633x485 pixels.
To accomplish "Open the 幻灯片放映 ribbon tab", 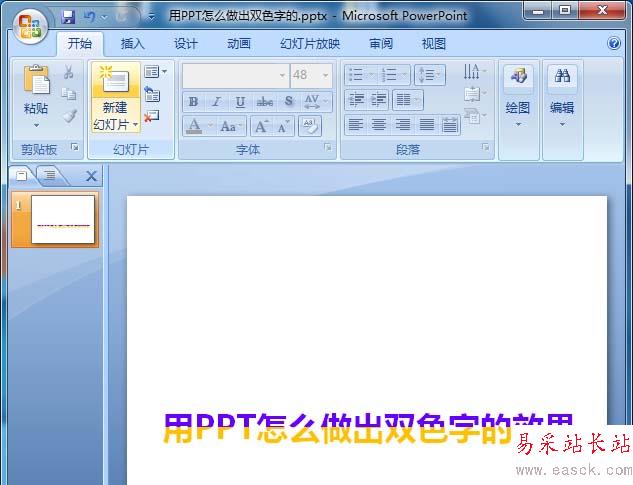I will (310, 43).
